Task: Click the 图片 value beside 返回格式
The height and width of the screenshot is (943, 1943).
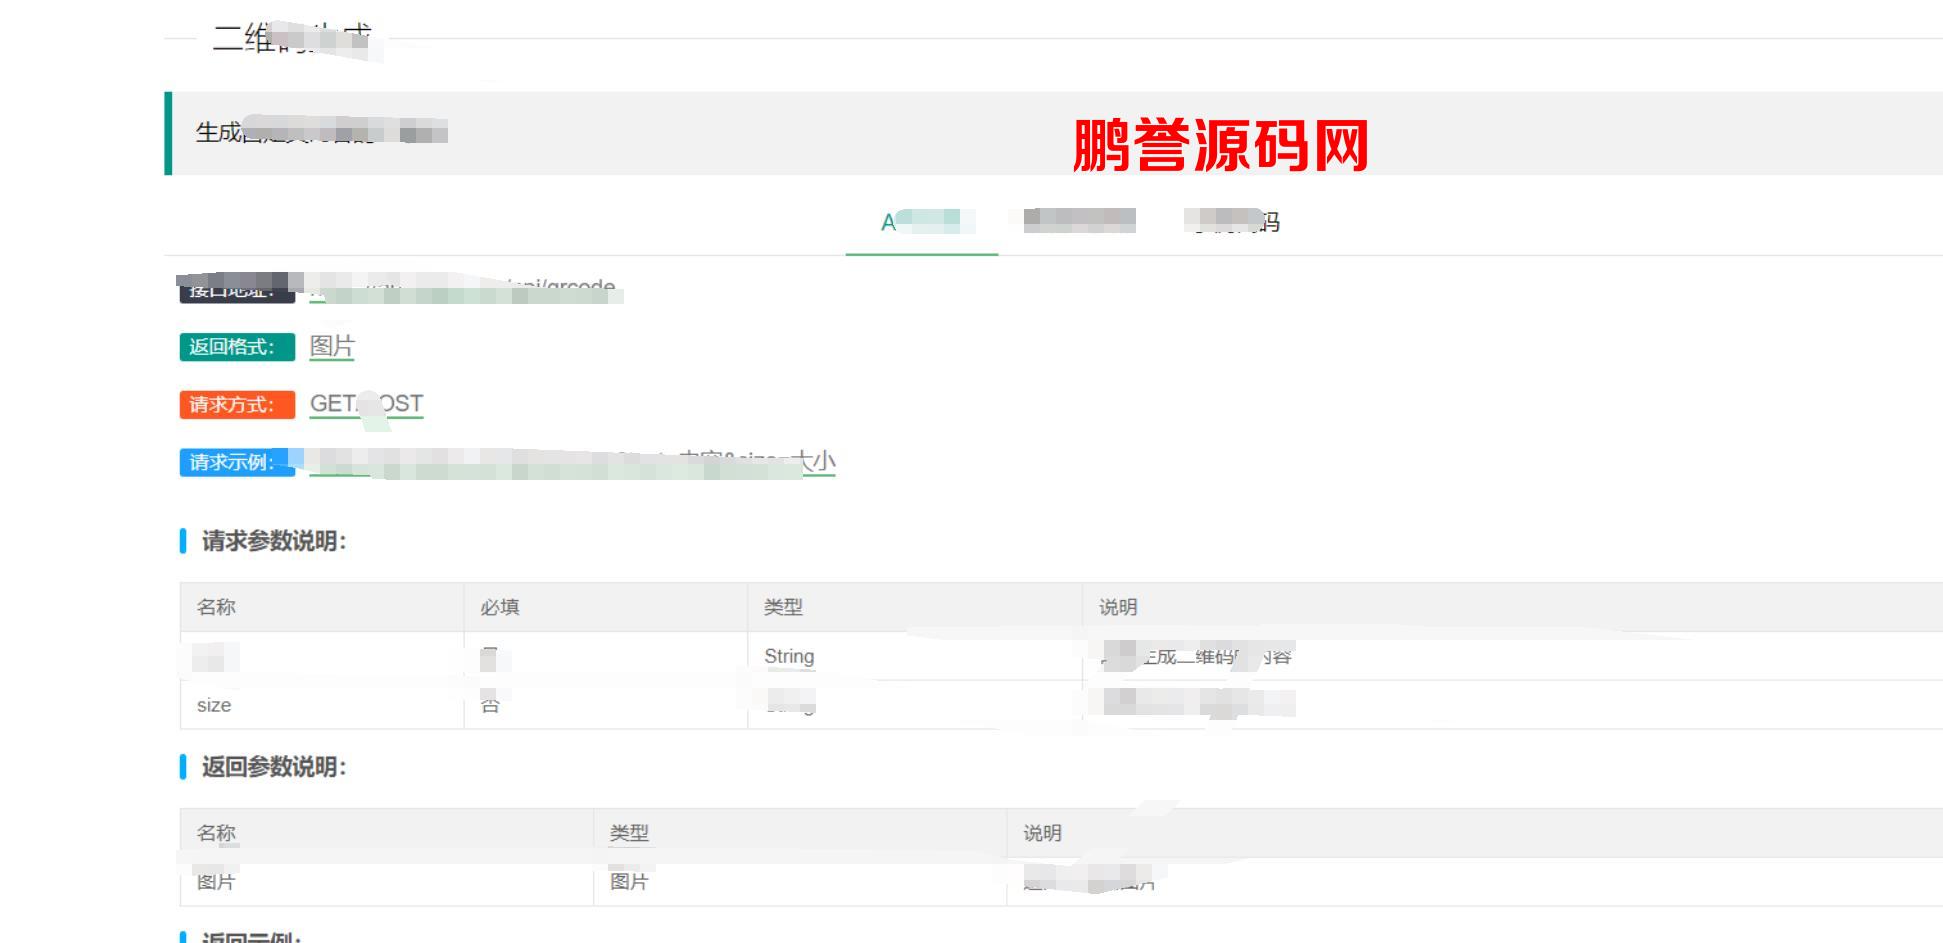Action: tap(332, 346)
